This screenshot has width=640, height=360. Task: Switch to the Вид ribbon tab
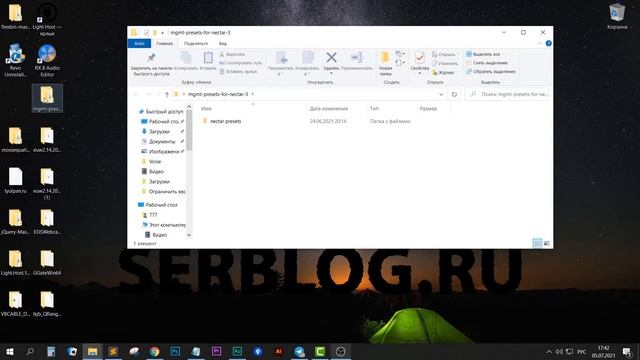click(222, 44)
